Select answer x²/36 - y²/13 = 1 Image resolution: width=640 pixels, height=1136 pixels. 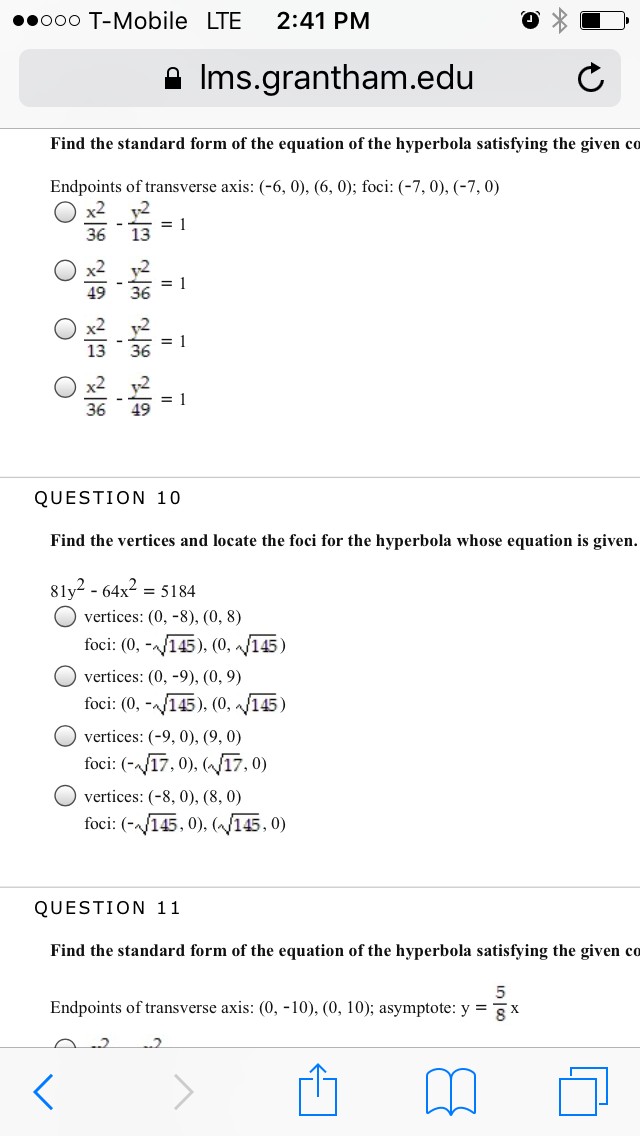(65, 212)
